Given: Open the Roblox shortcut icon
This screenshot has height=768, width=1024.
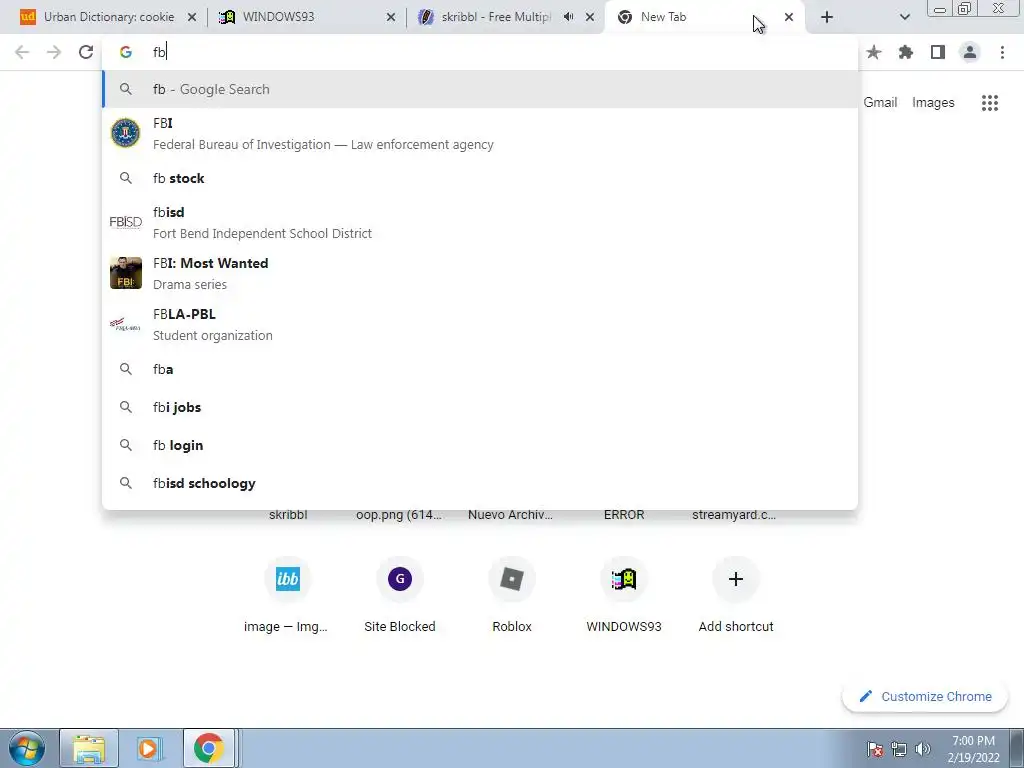Looking at the screenshot, I should [x=512, y=579].
